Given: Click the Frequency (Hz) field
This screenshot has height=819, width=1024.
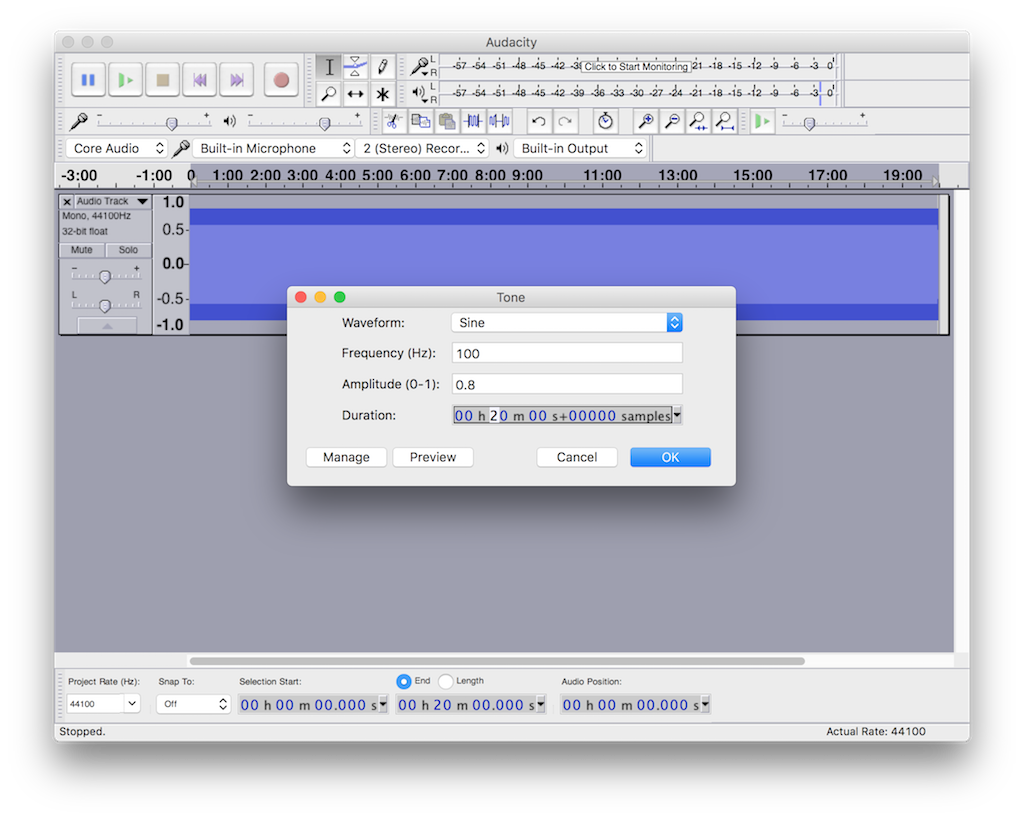Looking at the screenshot, I should (x=567, y=353).
